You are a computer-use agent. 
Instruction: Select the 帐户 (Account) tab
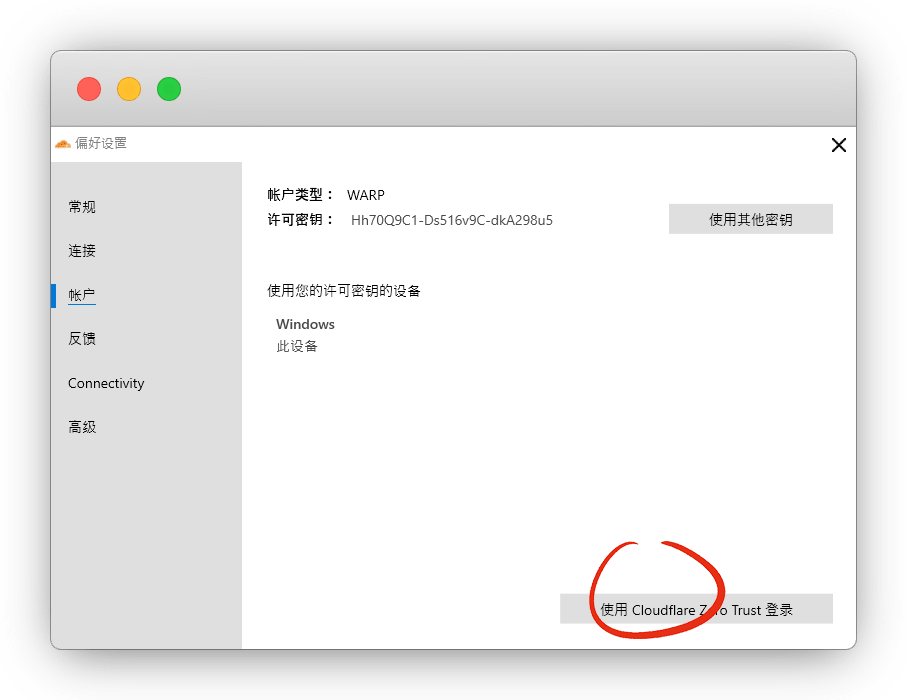82,295
